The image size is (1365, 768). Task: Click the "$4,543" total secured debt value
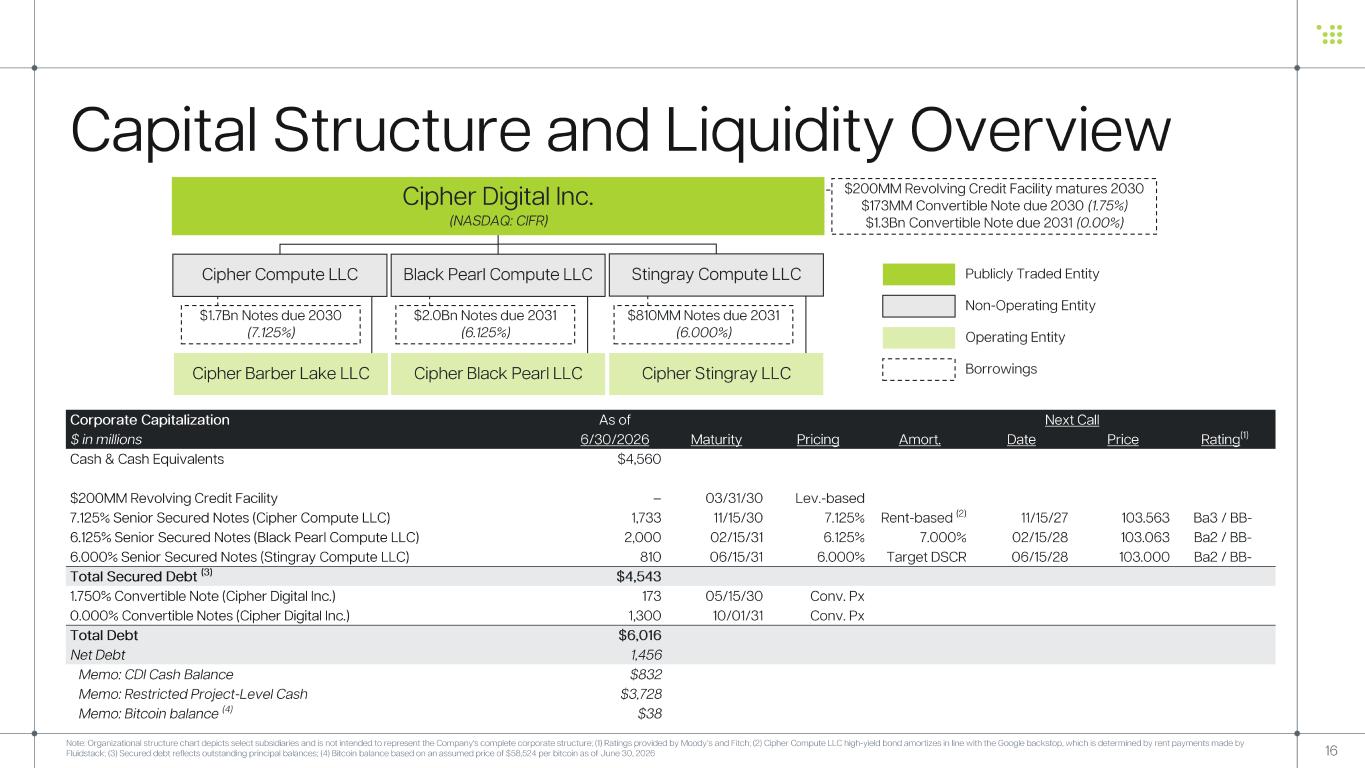[641, 575]
